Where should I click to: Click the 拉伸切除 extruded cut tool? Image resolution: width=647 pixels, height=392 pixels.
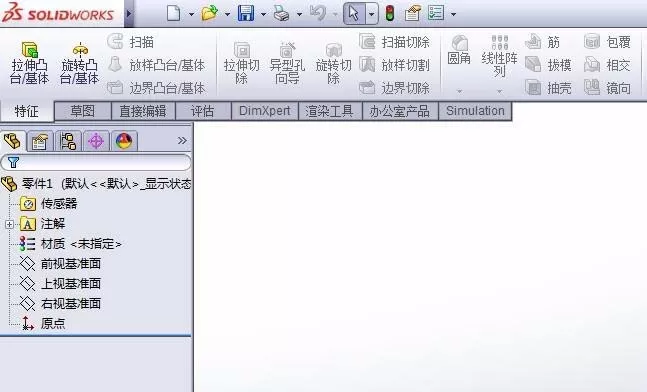[x=242, y=63]
